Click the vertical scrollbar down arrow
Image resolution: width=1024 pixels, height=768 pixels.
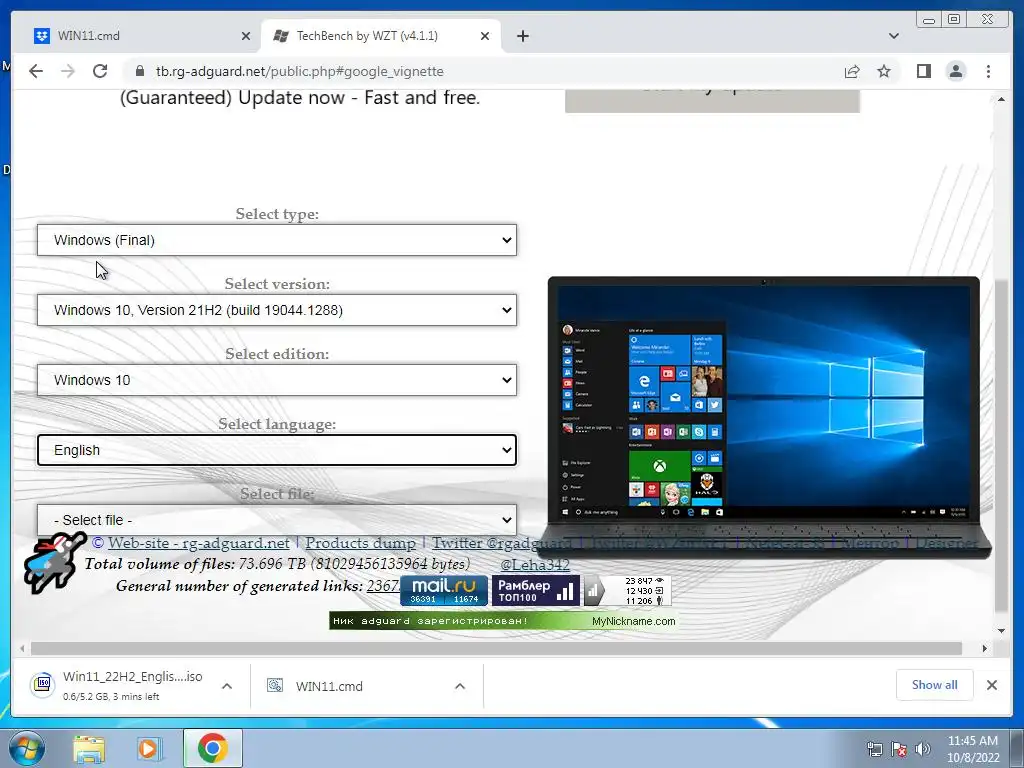pos(1001,631)
